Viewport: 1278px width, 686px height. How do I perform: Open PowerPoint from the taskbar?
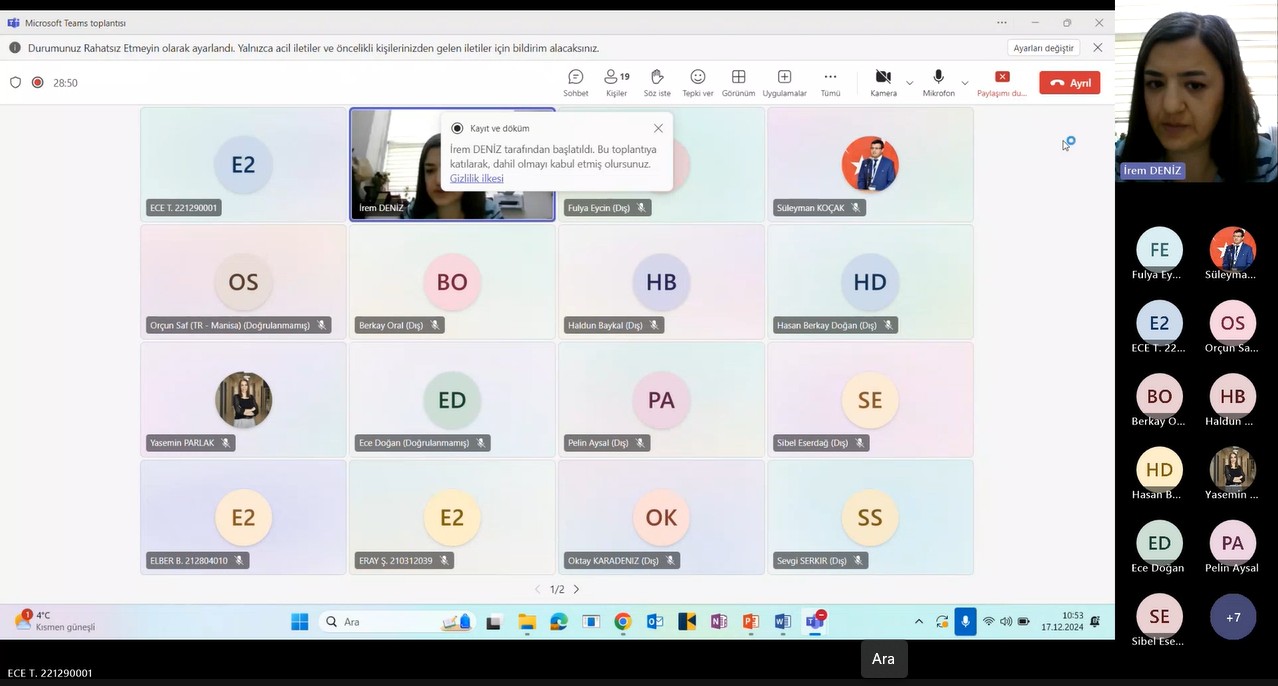pyautogui.click(x=751, y=622)
